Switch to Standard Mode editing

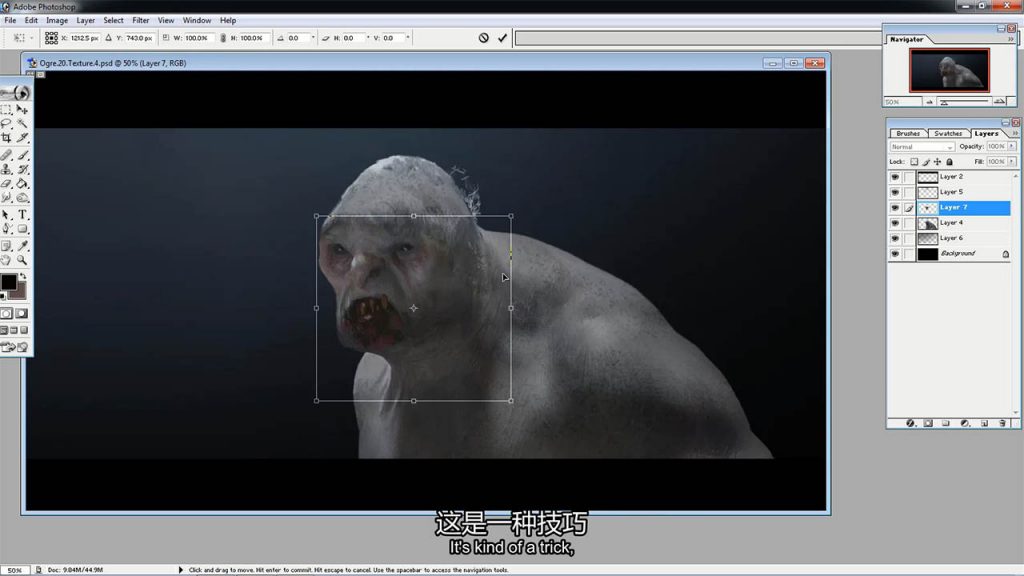coord(7,313)
